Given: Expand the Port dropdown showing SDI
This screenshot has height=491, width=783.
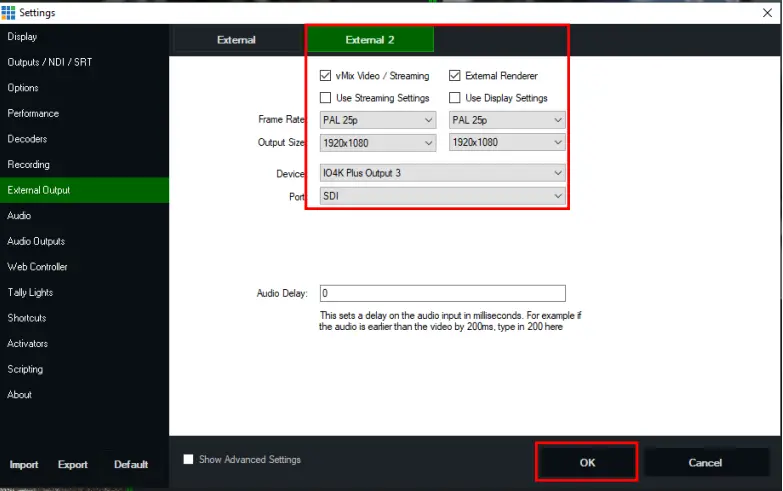Looking at the screenshot, I should [442, 196].
